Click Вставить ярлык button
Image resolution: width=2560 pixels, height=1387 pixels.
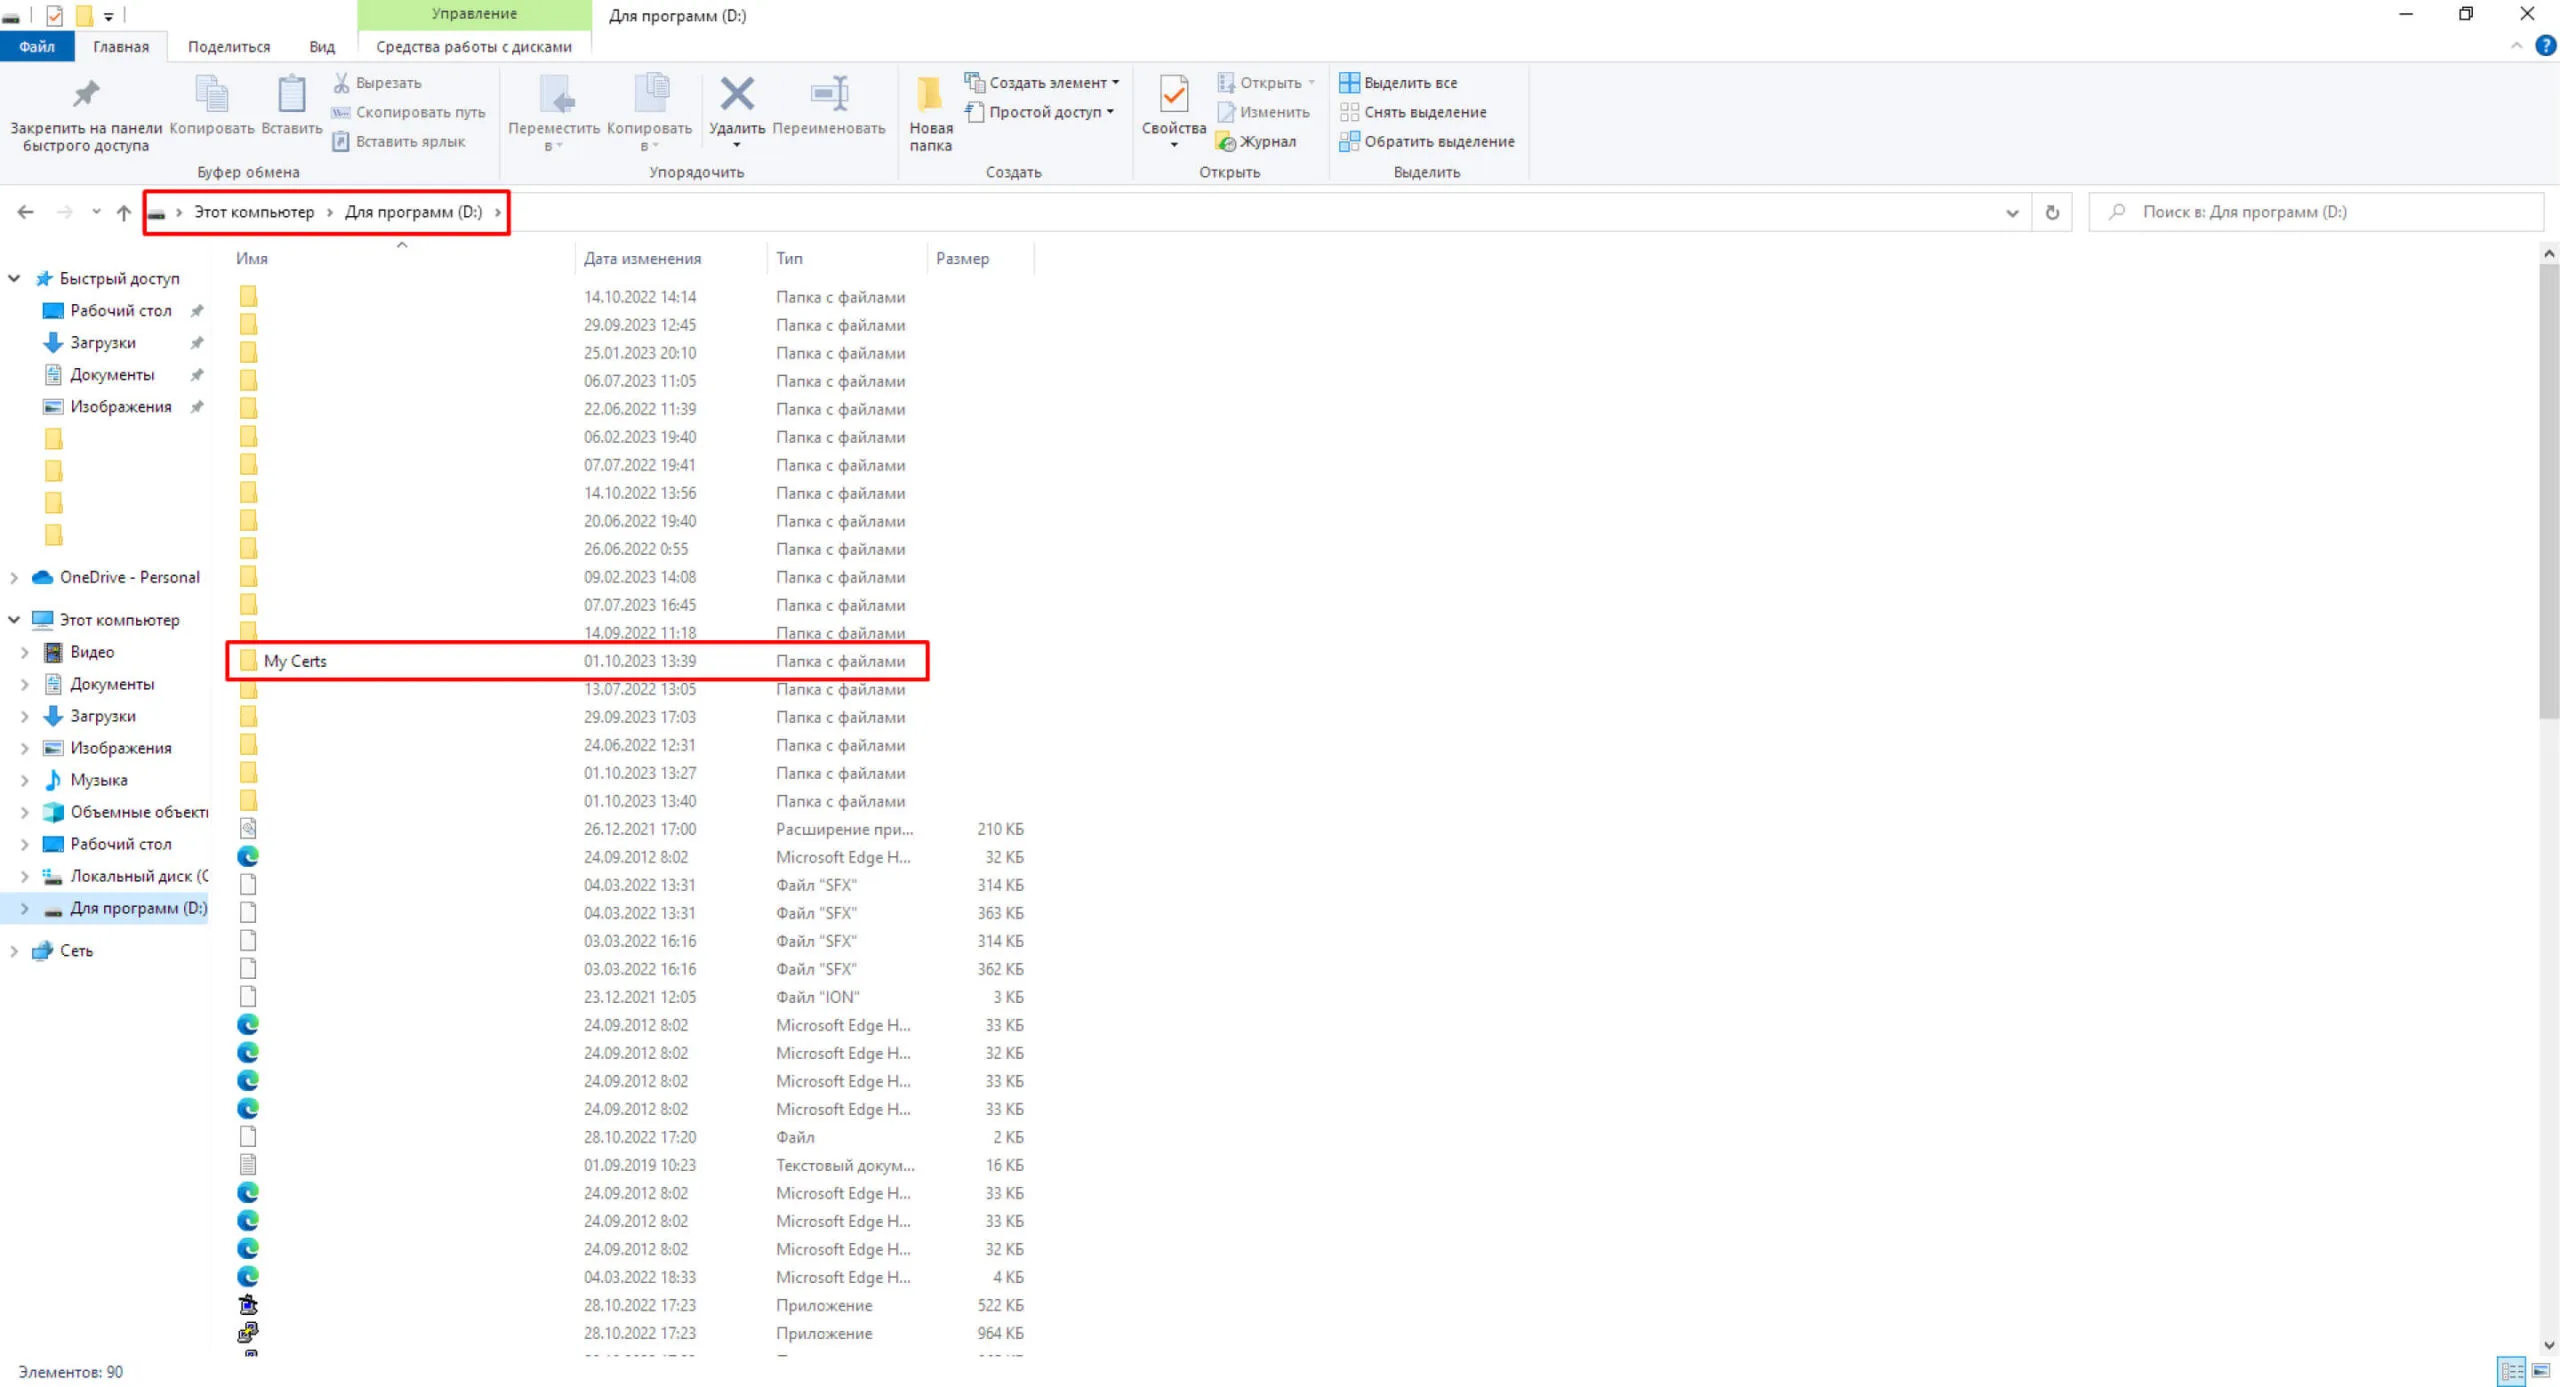(399, 141)
